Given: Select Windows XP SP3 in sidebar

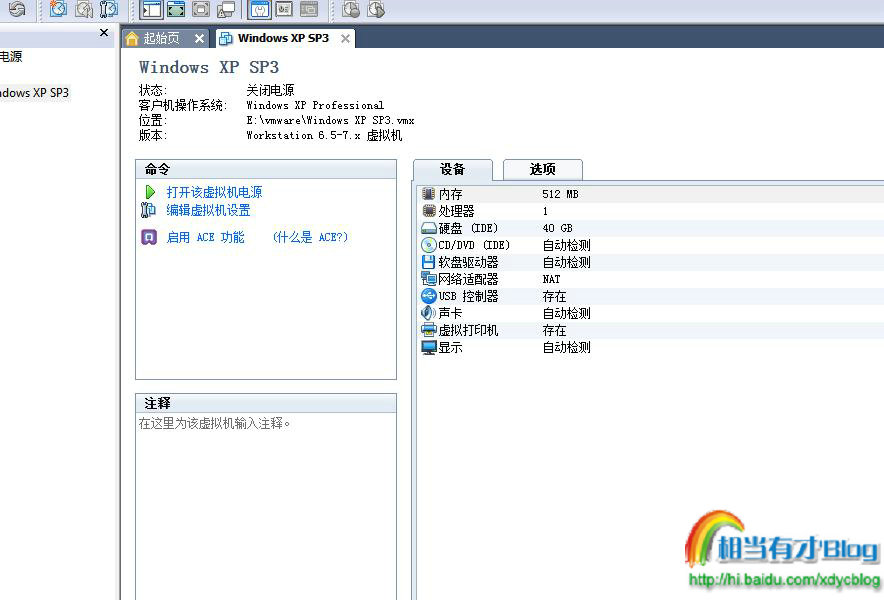Looking at the screenshot, I should coord(34,93).
